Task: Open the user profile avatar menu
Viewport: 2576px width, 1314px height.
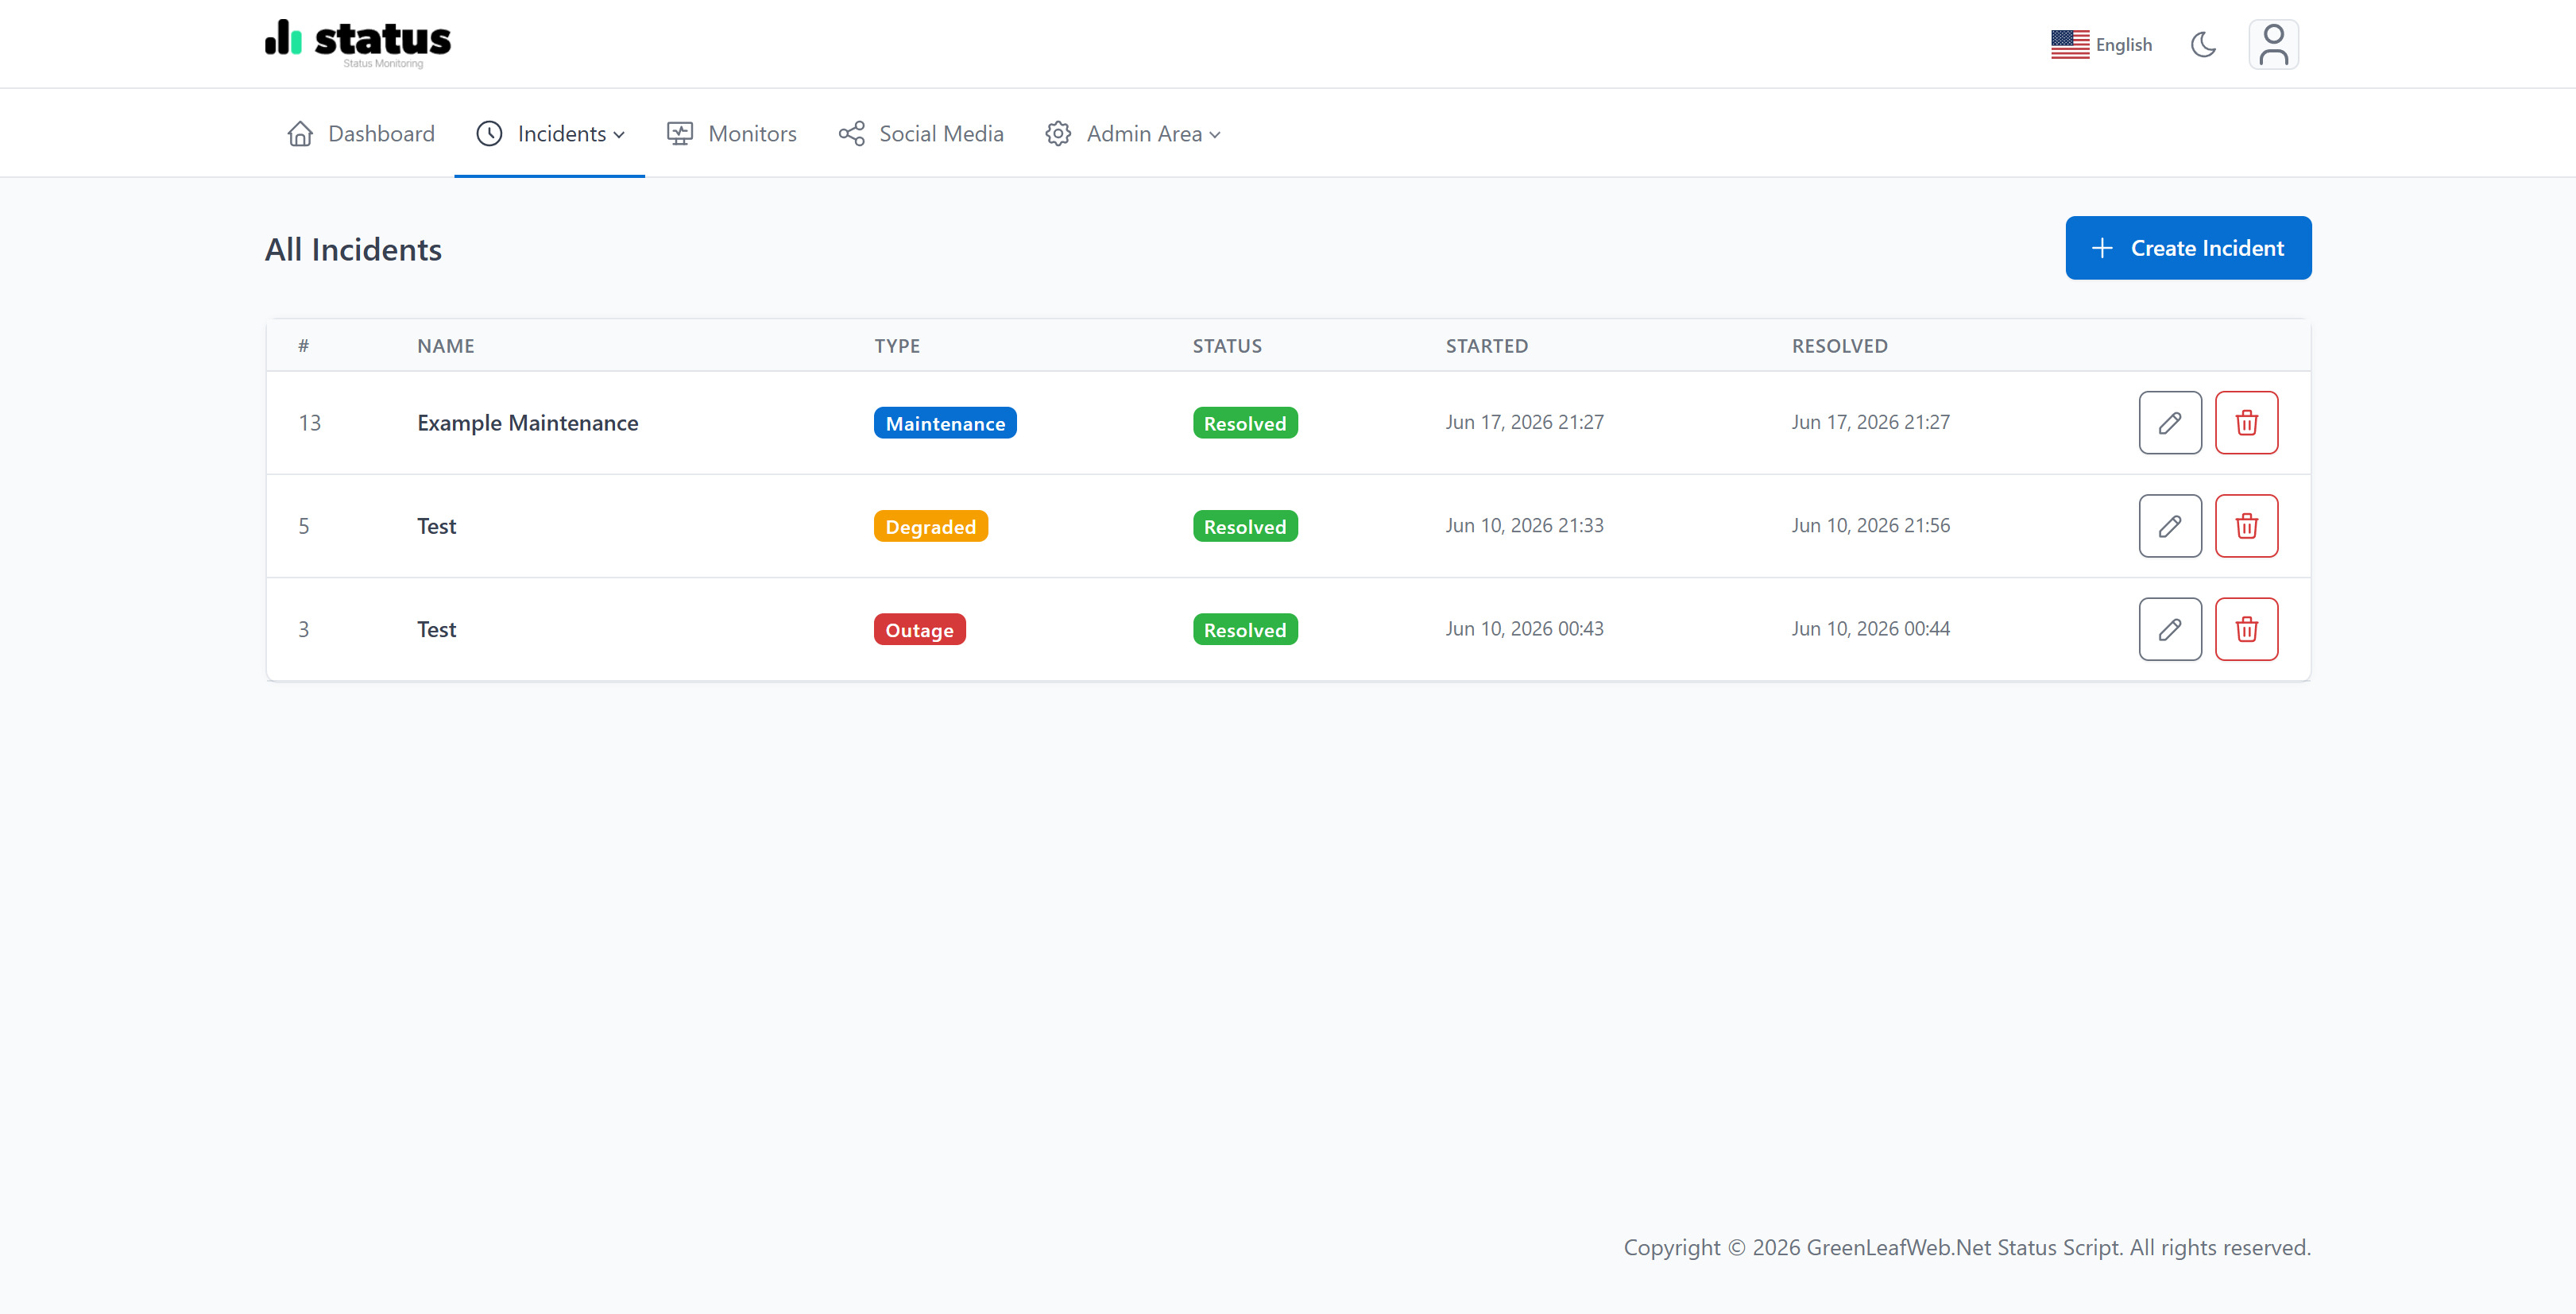Action: click(x=2273, y=44)
